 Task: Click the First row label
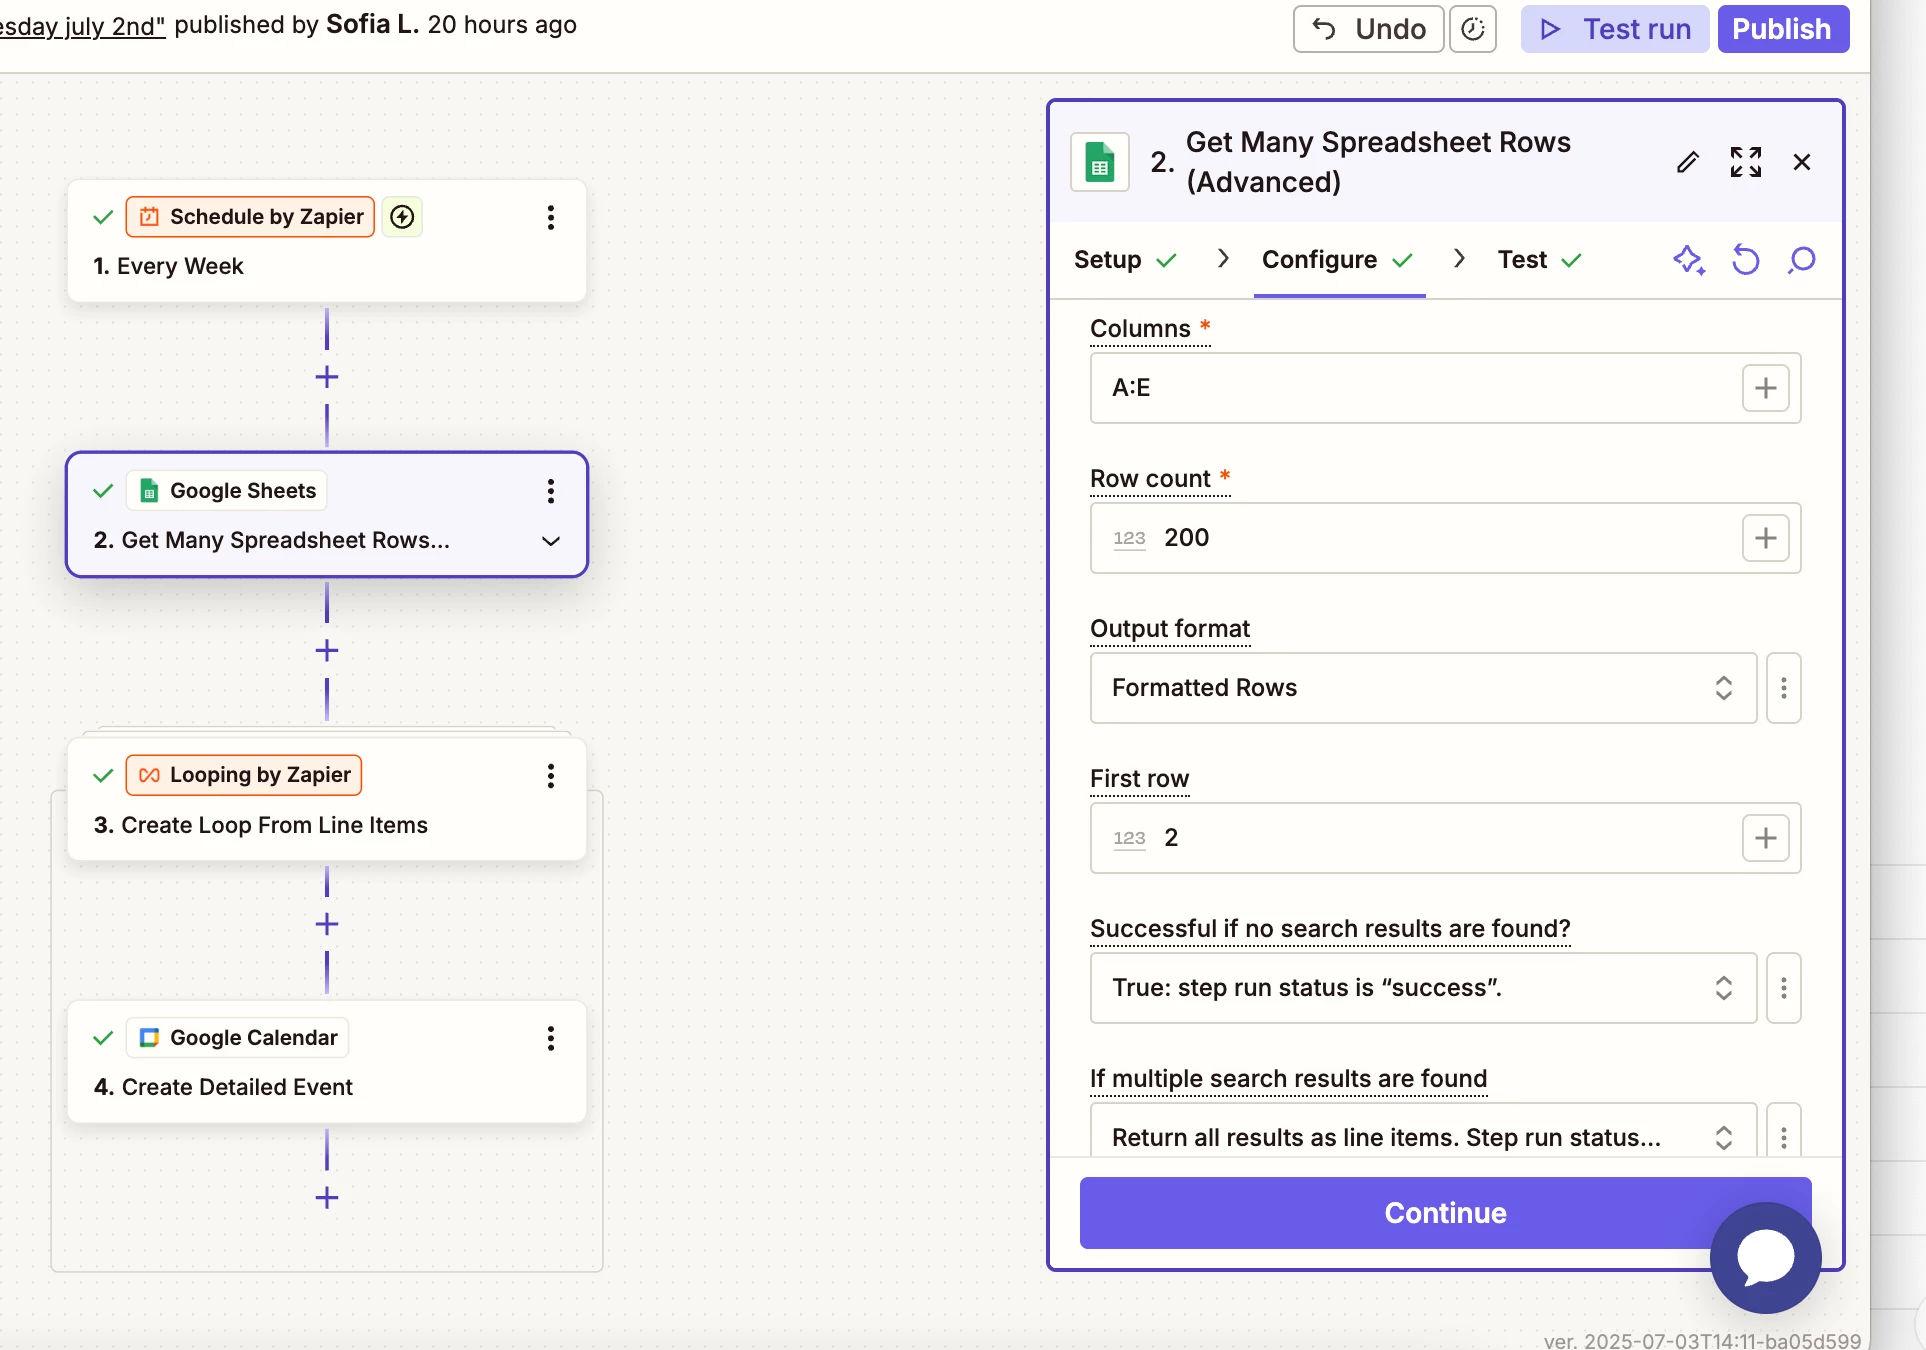click(x=1140, y=779)
